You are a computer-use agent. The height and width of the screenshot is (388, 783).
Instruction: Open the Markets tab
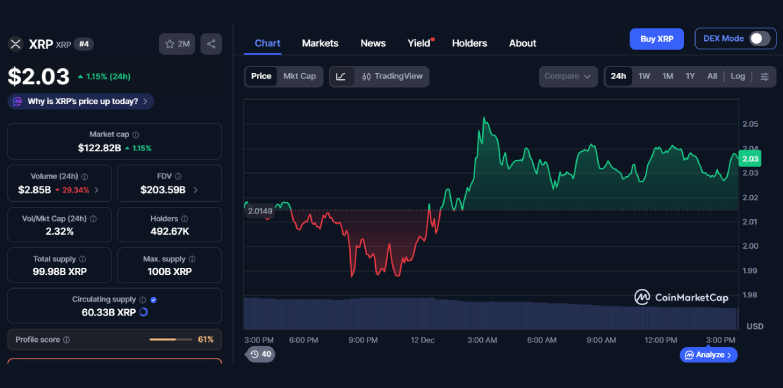click(320, 43)
